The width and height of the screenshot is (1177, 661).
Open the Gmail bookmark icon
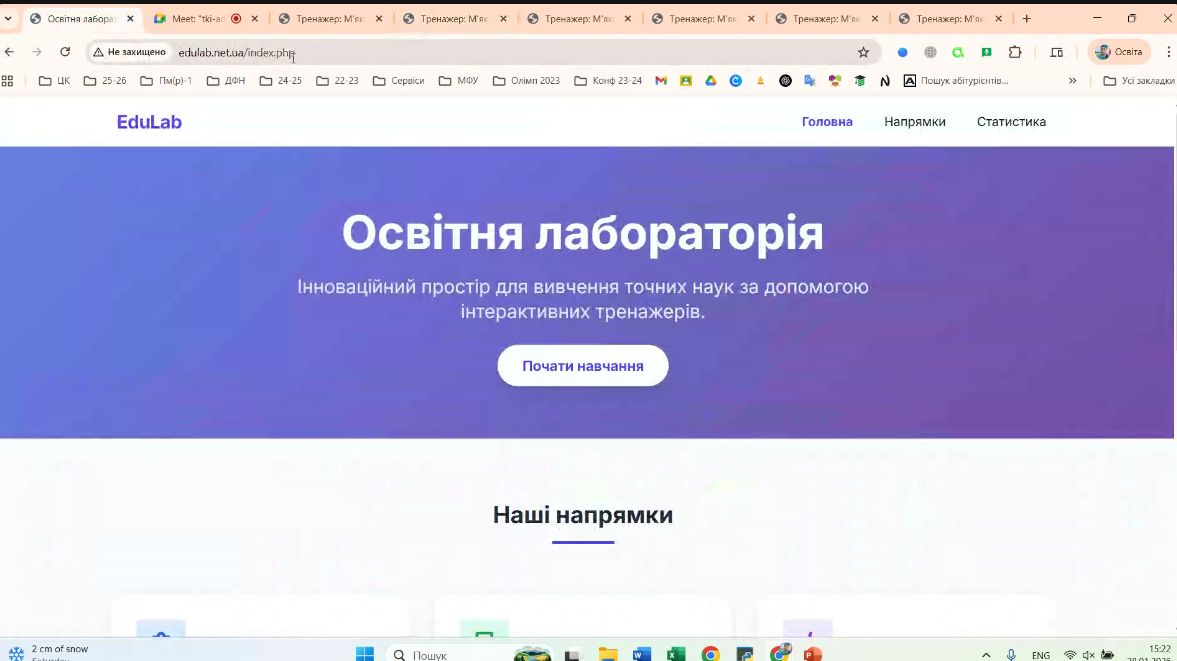pyautogui.click(x=661, y=81)
